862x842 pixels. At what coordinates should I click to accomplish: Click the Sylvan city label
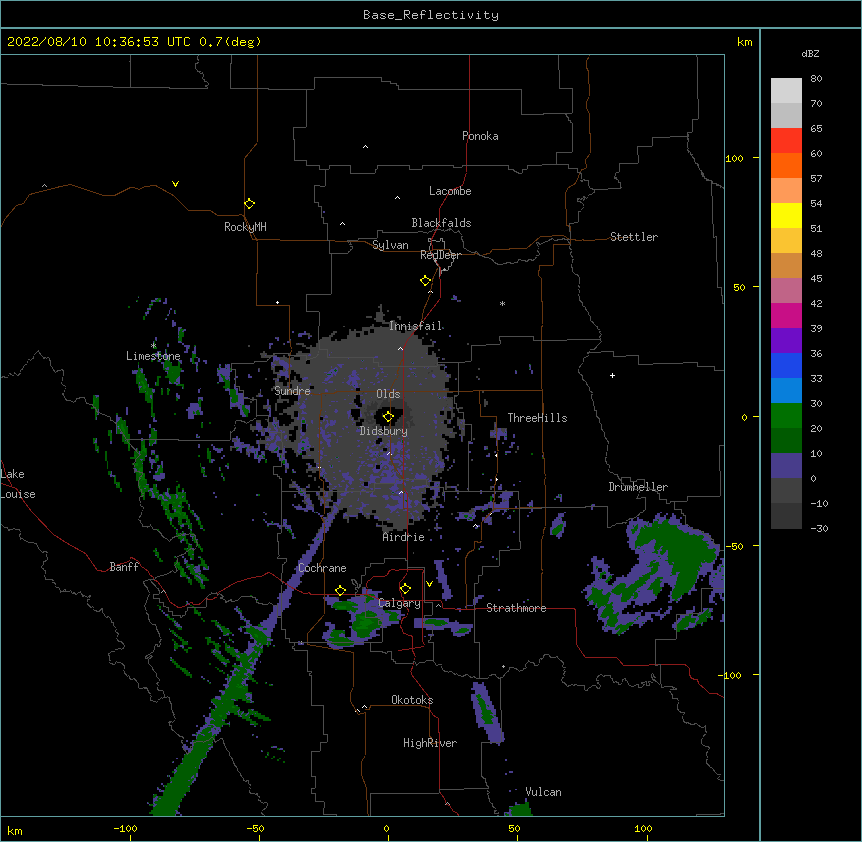coord(390,245)
